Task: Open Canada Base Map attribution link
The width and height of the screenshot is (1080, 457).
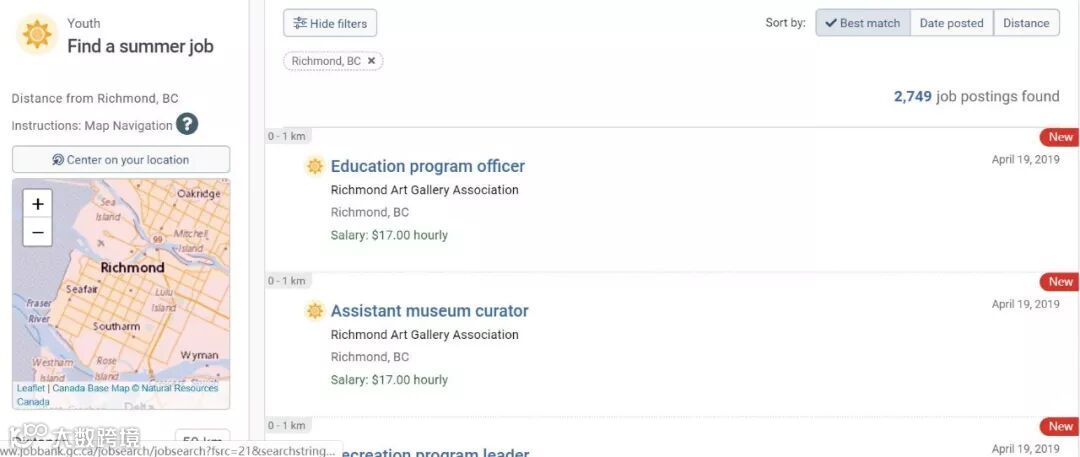Action: point(91,388)
